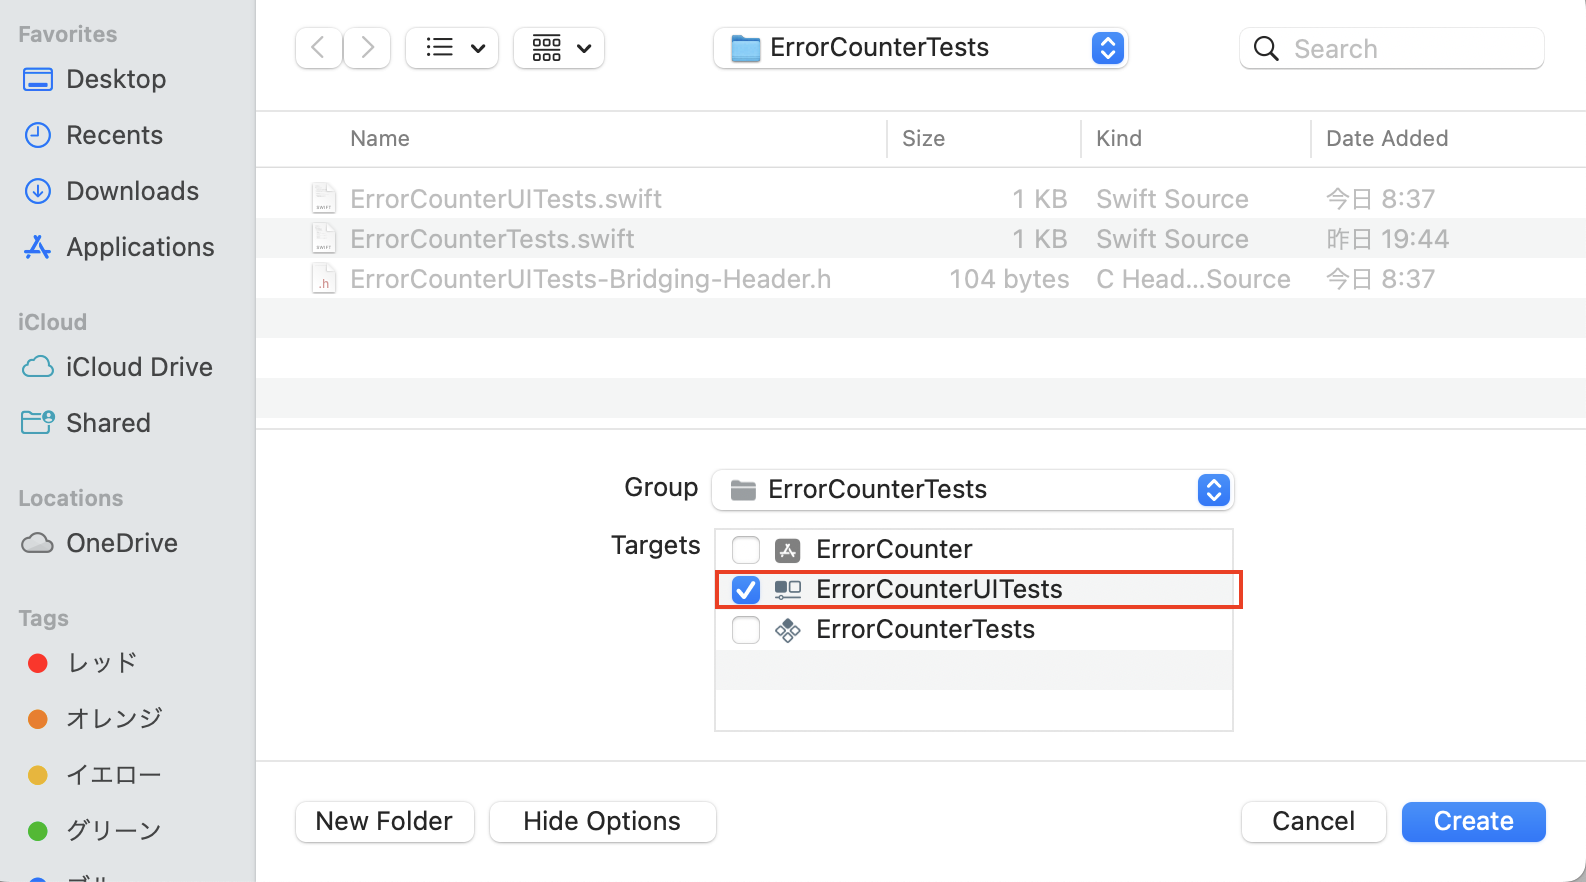This screenshot has width=1586, height=882.
Task: Open the ErrorCounterTests location dropdown
Action: point(1107,47)
